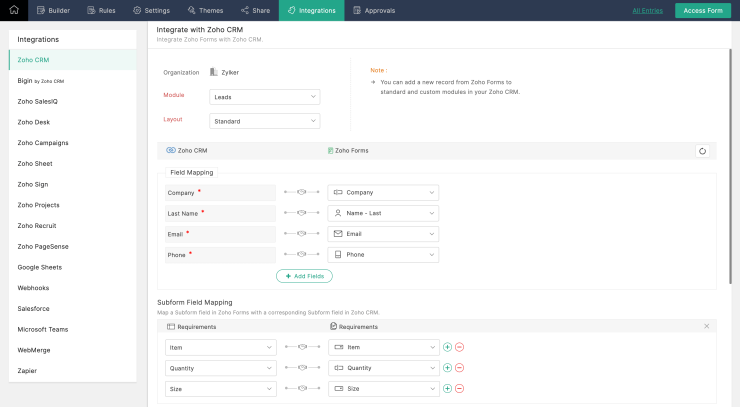Viewport: 740px width, 407px height.
Task: Click the Access Form button
Action: pos(703,10)
